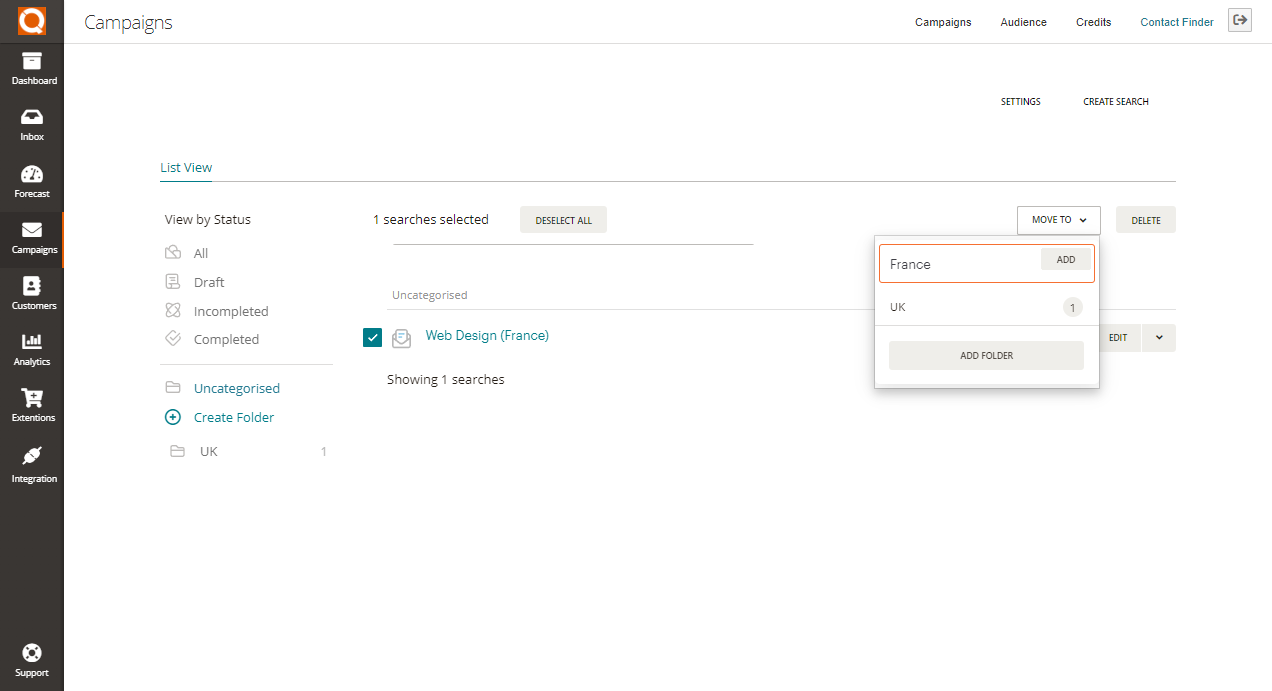The height and width of the screenshot is (691, 1272).
Task: Uncheck the Web Design (France) search
Action: pyautogui.click(x=372, y=338)
